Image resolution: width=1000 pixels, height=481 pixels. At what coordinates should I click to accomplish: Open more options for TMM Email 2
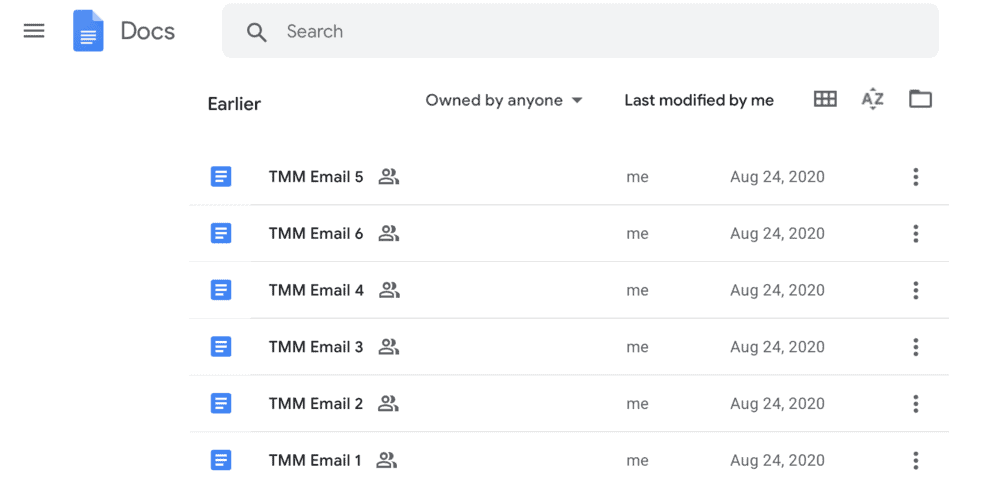(915, 404)
